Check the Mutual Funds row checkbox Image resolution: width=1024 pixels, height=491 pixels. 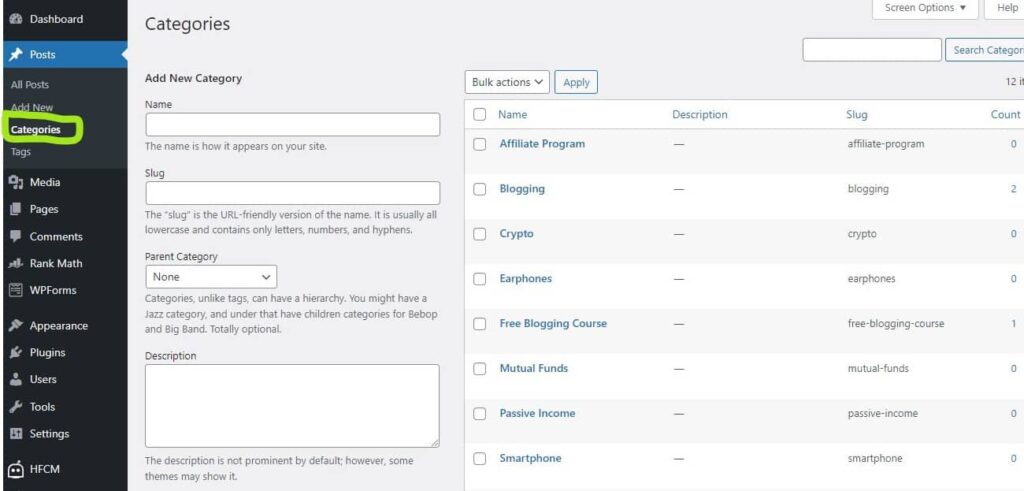point(480,369)
